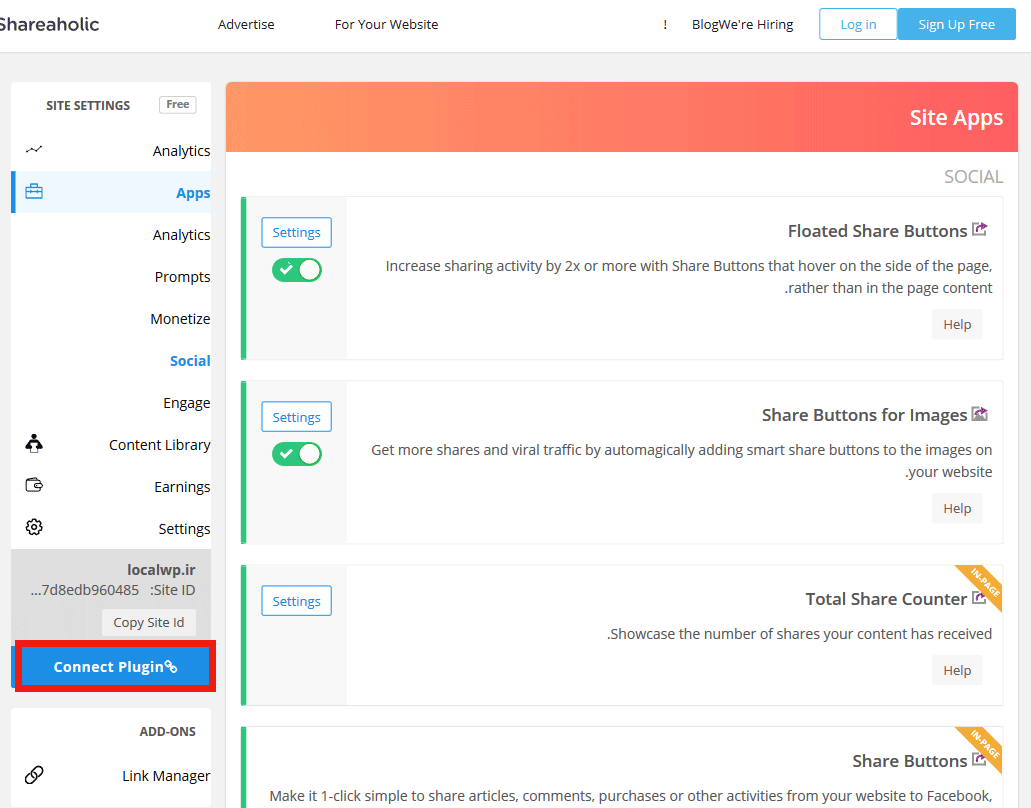Open Settings for Floated Share Buttons
Viewport: 1031px width, 808px height.
click(297, 232)
